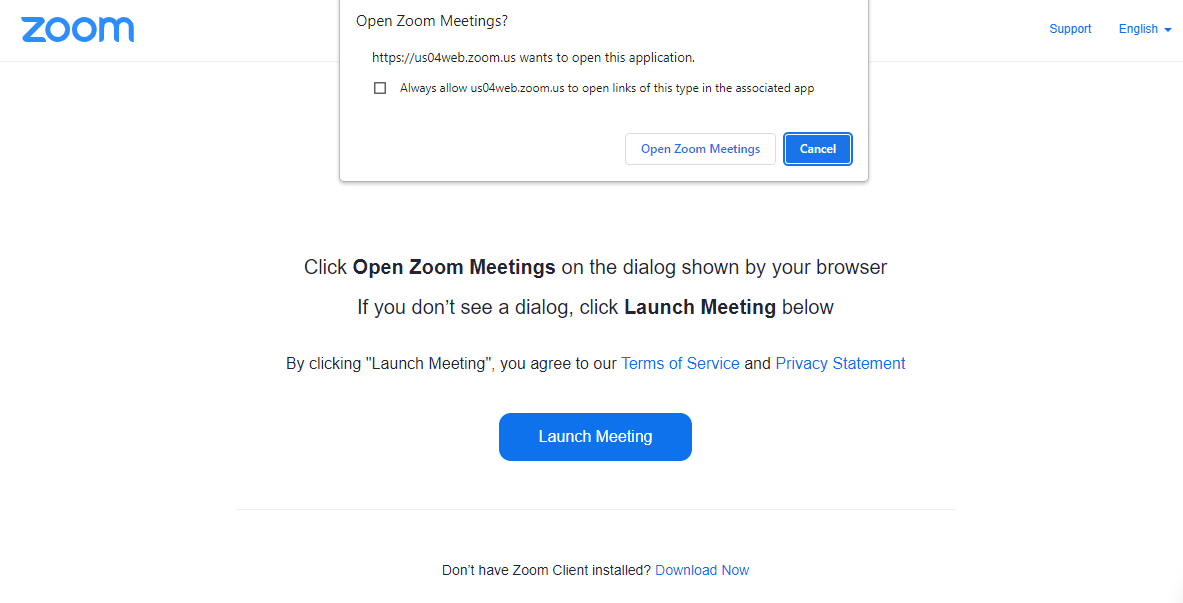The image size is (1183, 603).
Task: Click the 'Don't have Zoom Client installed?' text
Action: click(x=546, y=570)
